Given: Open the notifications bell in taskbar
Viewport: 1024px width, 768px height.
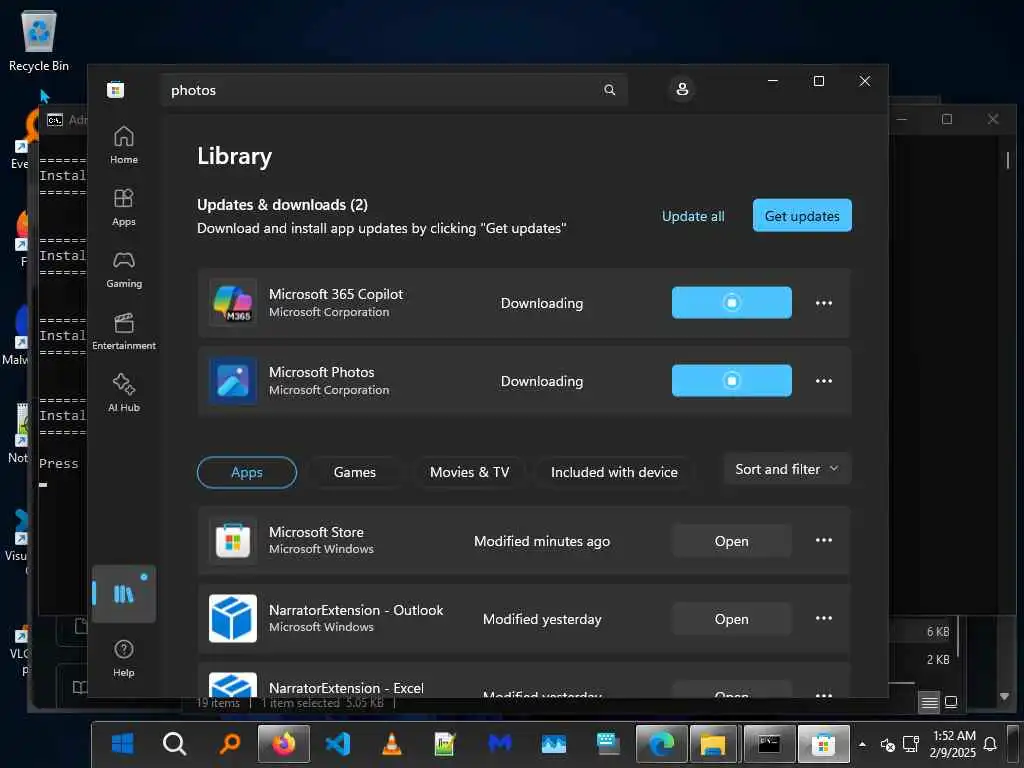Looking at the screenshot, I should point(990,744).
